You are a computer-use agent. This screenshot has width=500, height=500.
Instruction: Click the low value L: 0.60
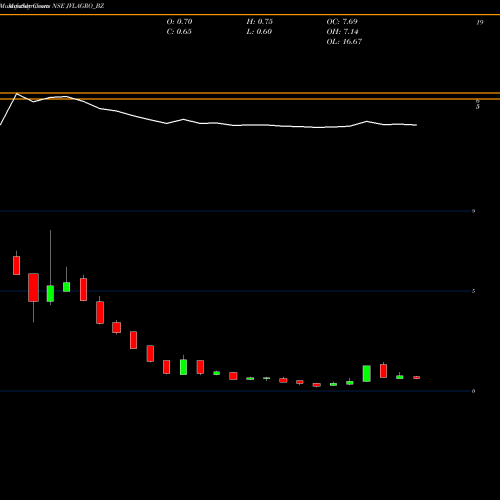coord(259,32)
